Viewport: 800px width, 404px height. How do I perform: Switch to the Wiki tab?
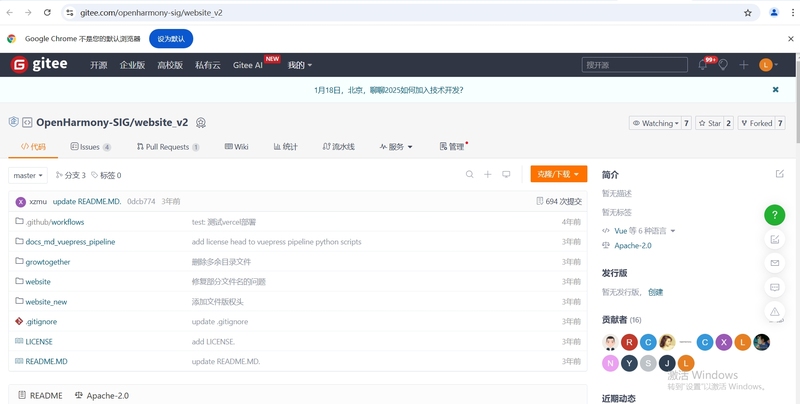click(x=236, y=146)
